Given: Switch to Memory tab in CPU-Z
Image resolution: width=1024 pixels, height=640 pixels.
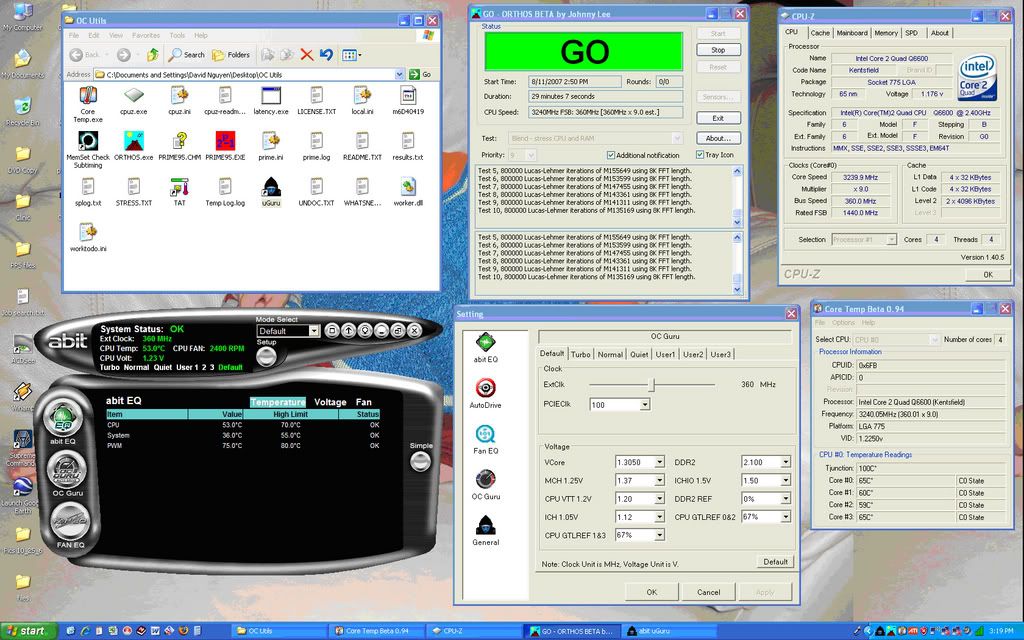Looking at the screenshot, I should (886, 33).
